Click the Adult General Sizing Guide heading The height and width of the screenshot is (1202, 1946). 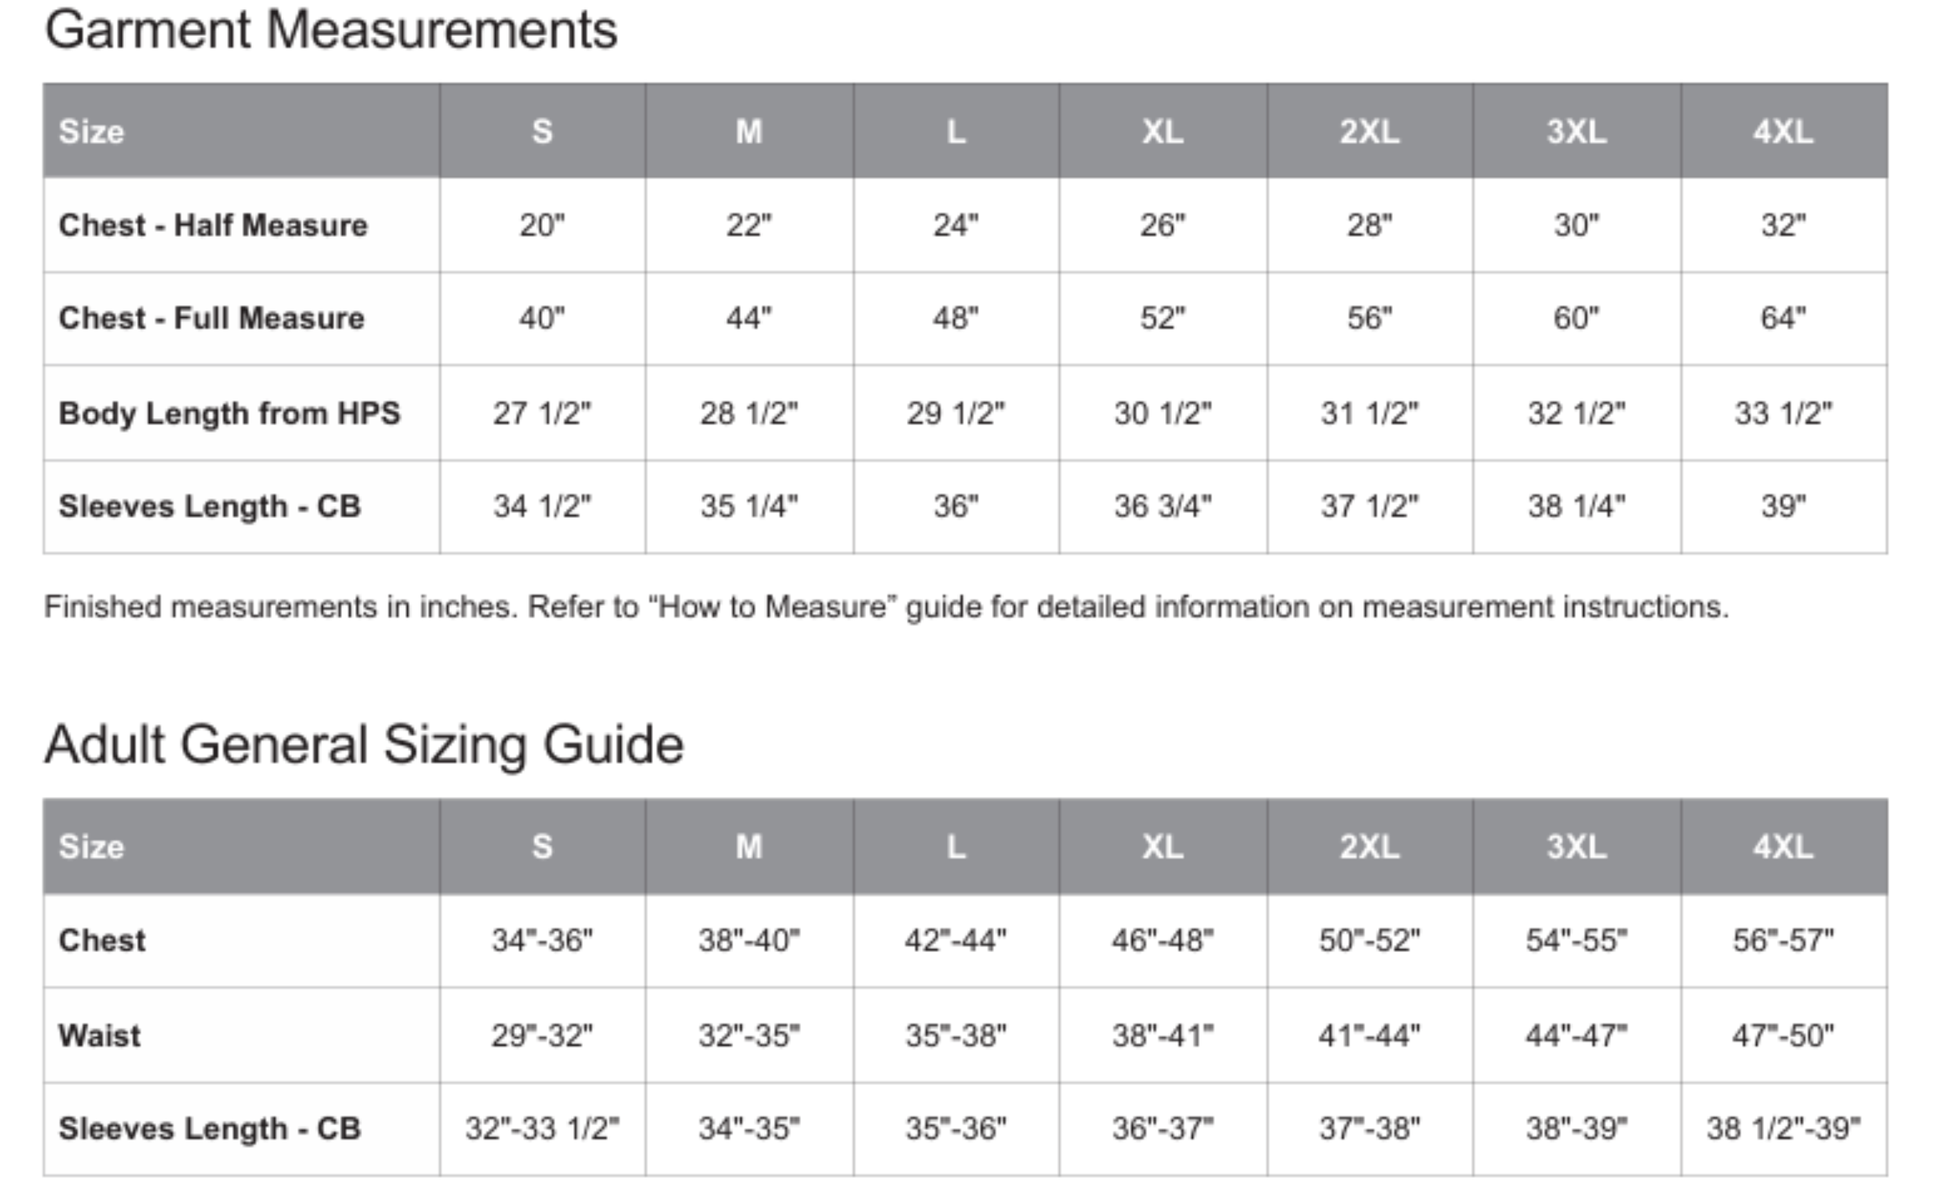[364, 745]
